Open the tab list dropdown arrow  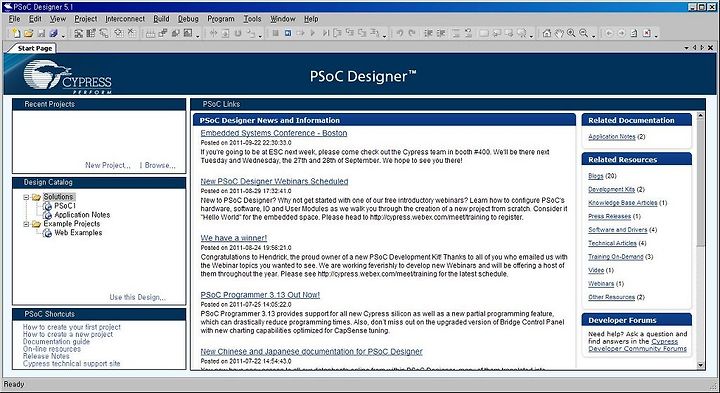tap(686, 48)
